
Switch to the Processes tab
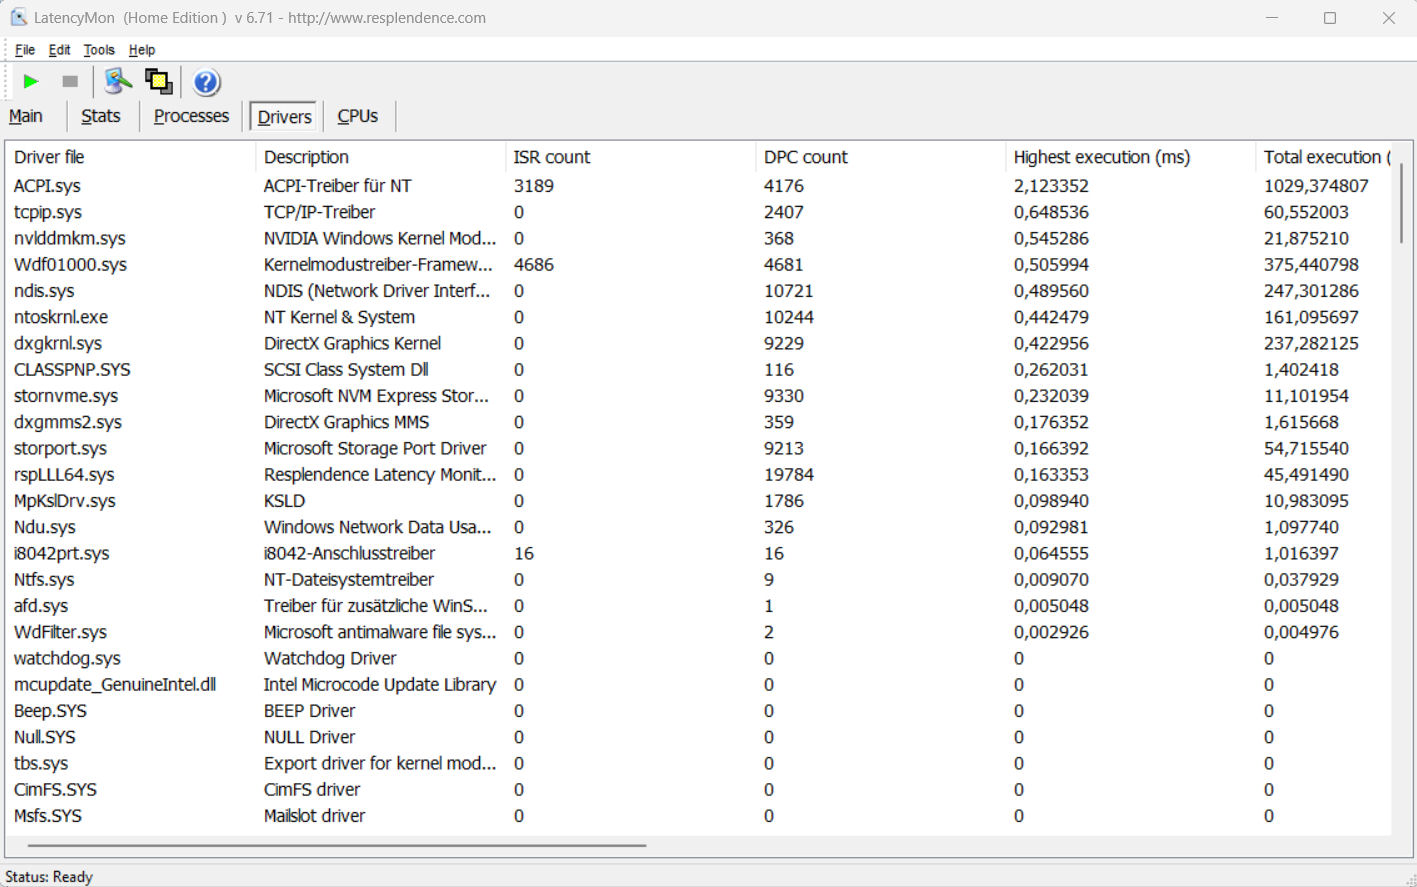191,116
